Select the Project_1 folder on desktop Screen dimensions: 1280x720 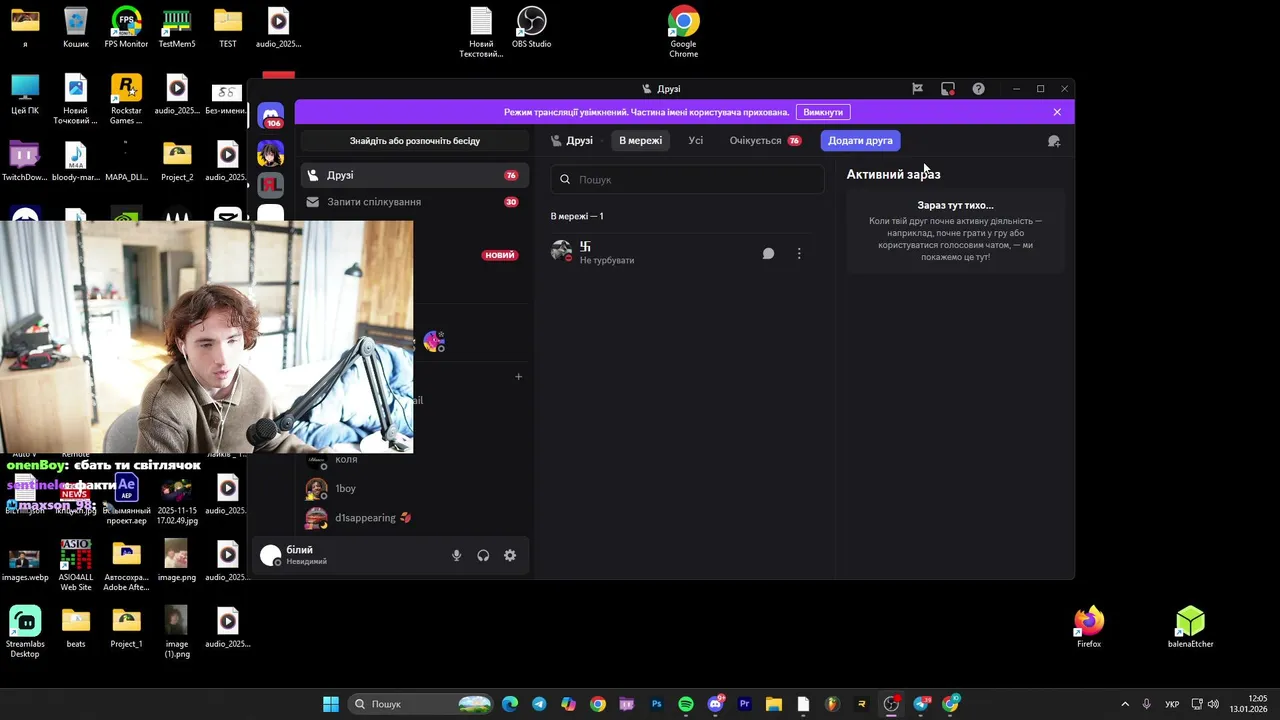(x=126, y=628)
